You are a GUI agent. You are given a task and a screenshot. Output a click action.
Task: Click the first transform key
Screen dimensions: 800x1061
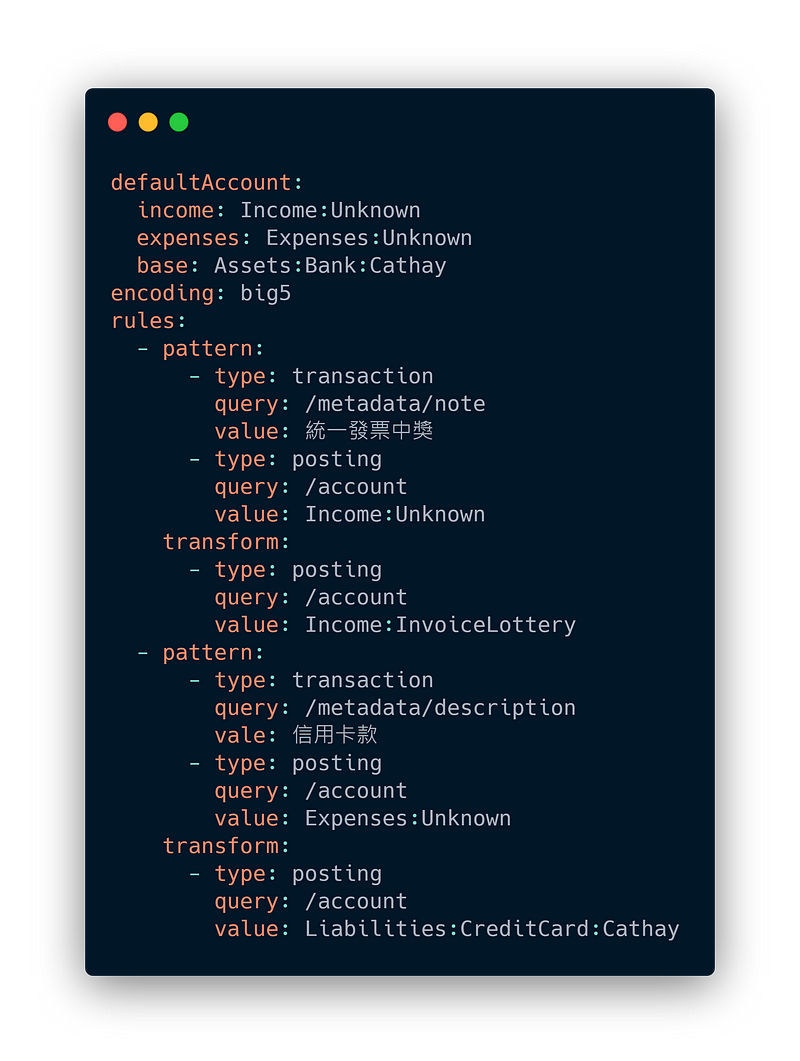tap(220, 542)
